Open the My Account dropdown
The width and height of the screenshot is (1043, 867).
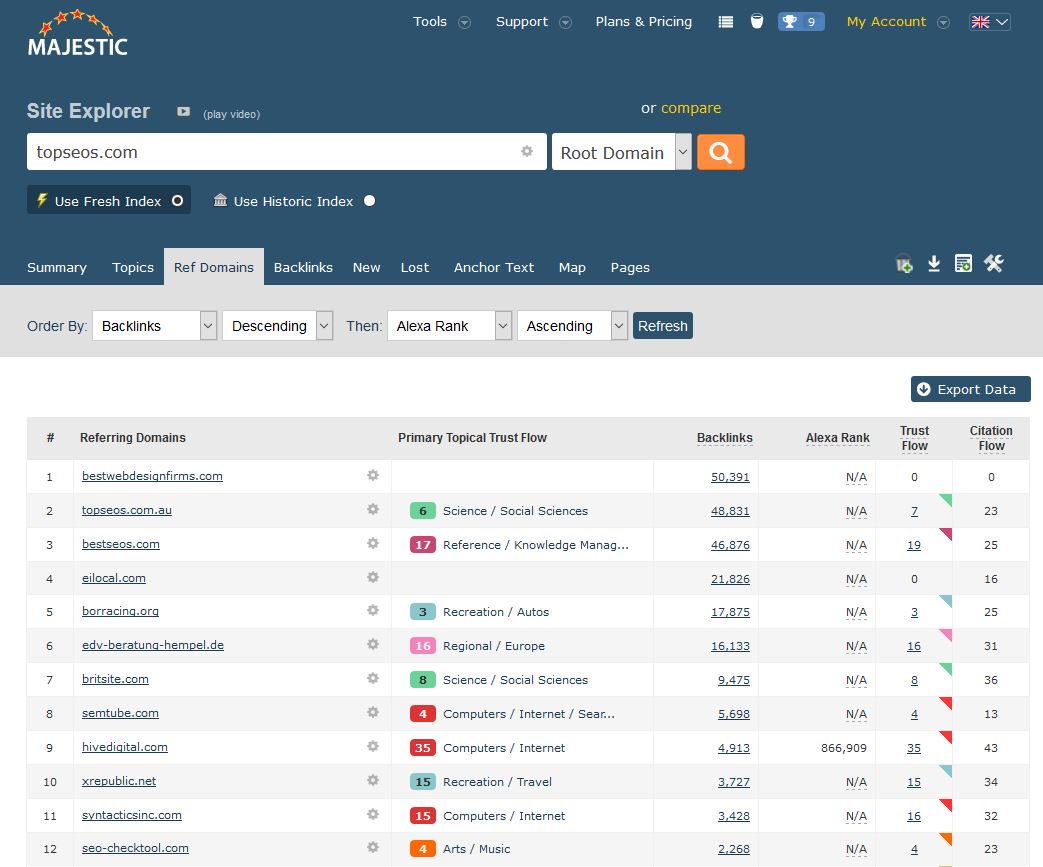tap(897, 22)
